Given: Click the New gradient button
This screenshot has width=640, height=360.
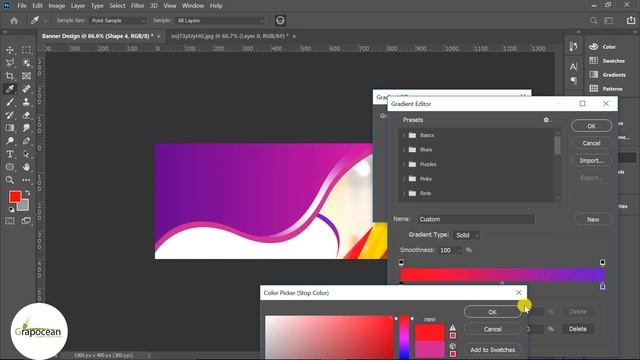Looking at the screenshot, I should [593, 219].
